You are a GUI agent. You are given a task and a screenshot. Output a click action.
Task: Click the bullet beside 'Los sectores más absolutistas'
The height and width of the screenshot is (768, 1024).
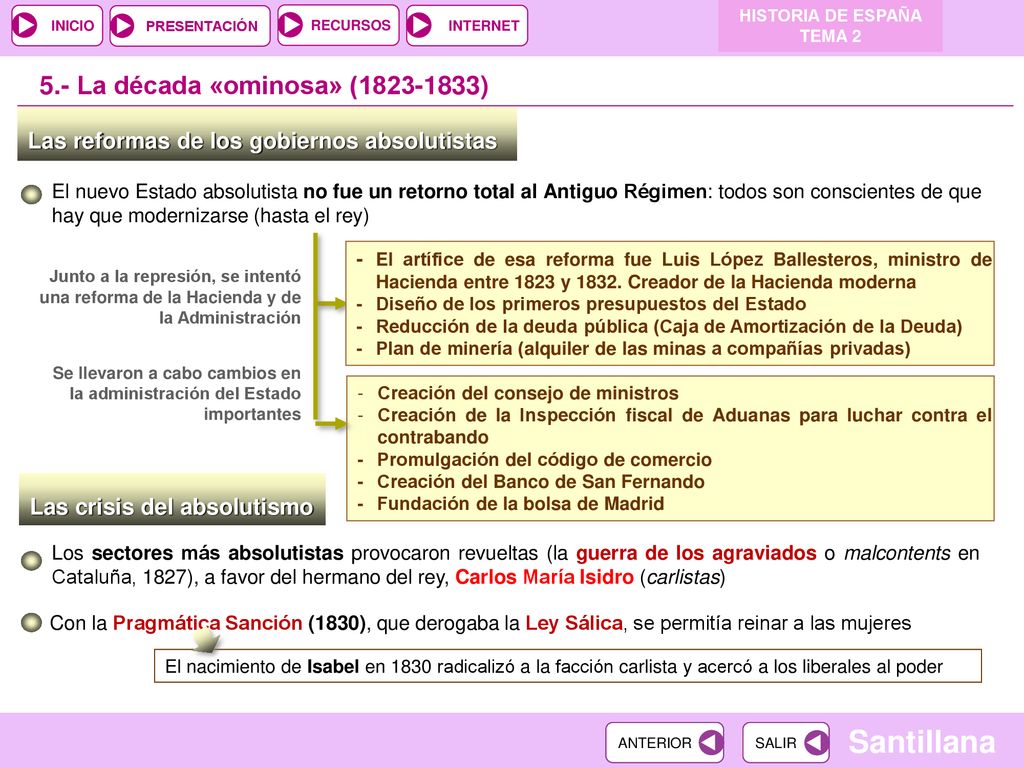point(31,560)
